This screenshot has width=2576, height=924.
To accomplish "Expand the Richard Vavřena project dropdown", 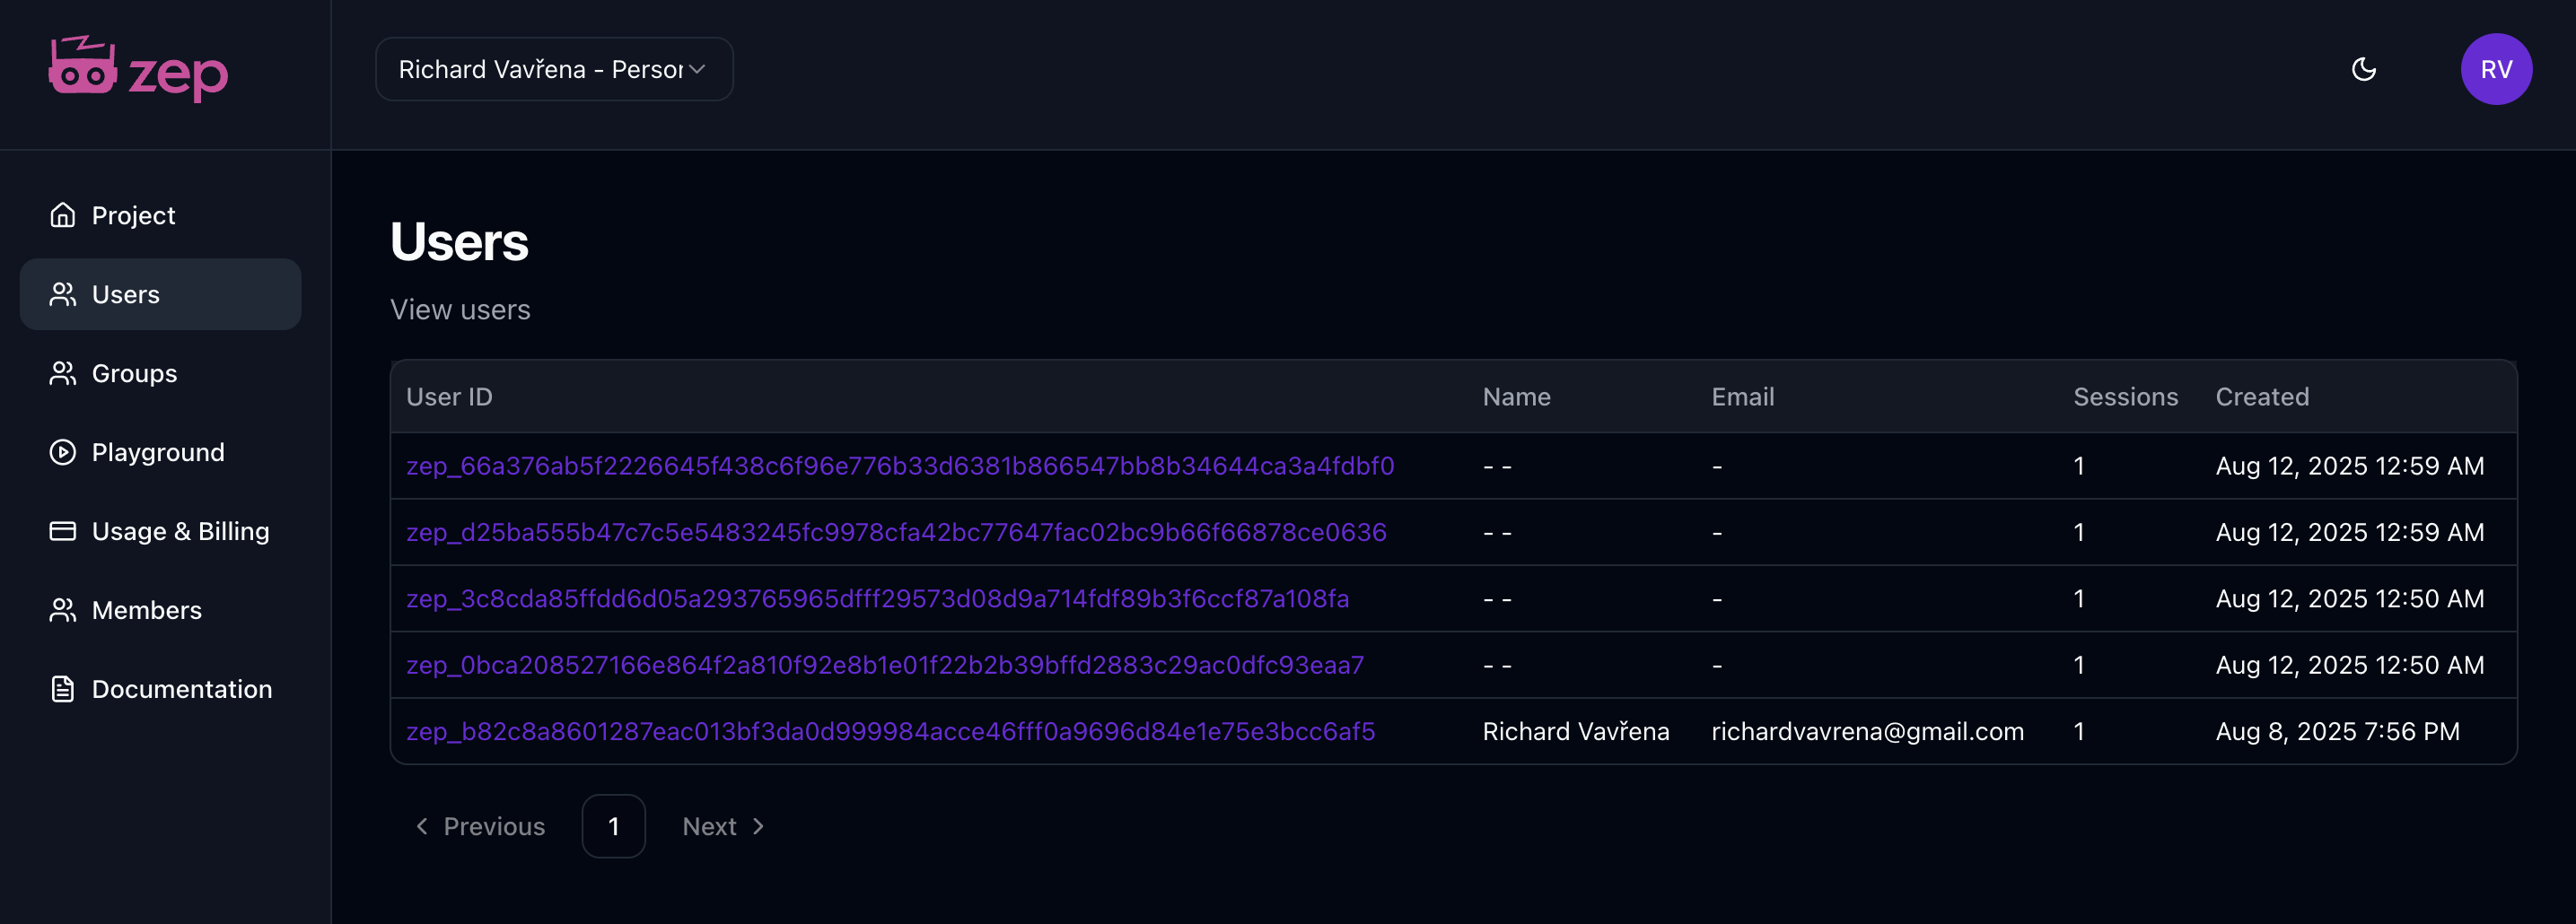I will (x=554, y=69).
